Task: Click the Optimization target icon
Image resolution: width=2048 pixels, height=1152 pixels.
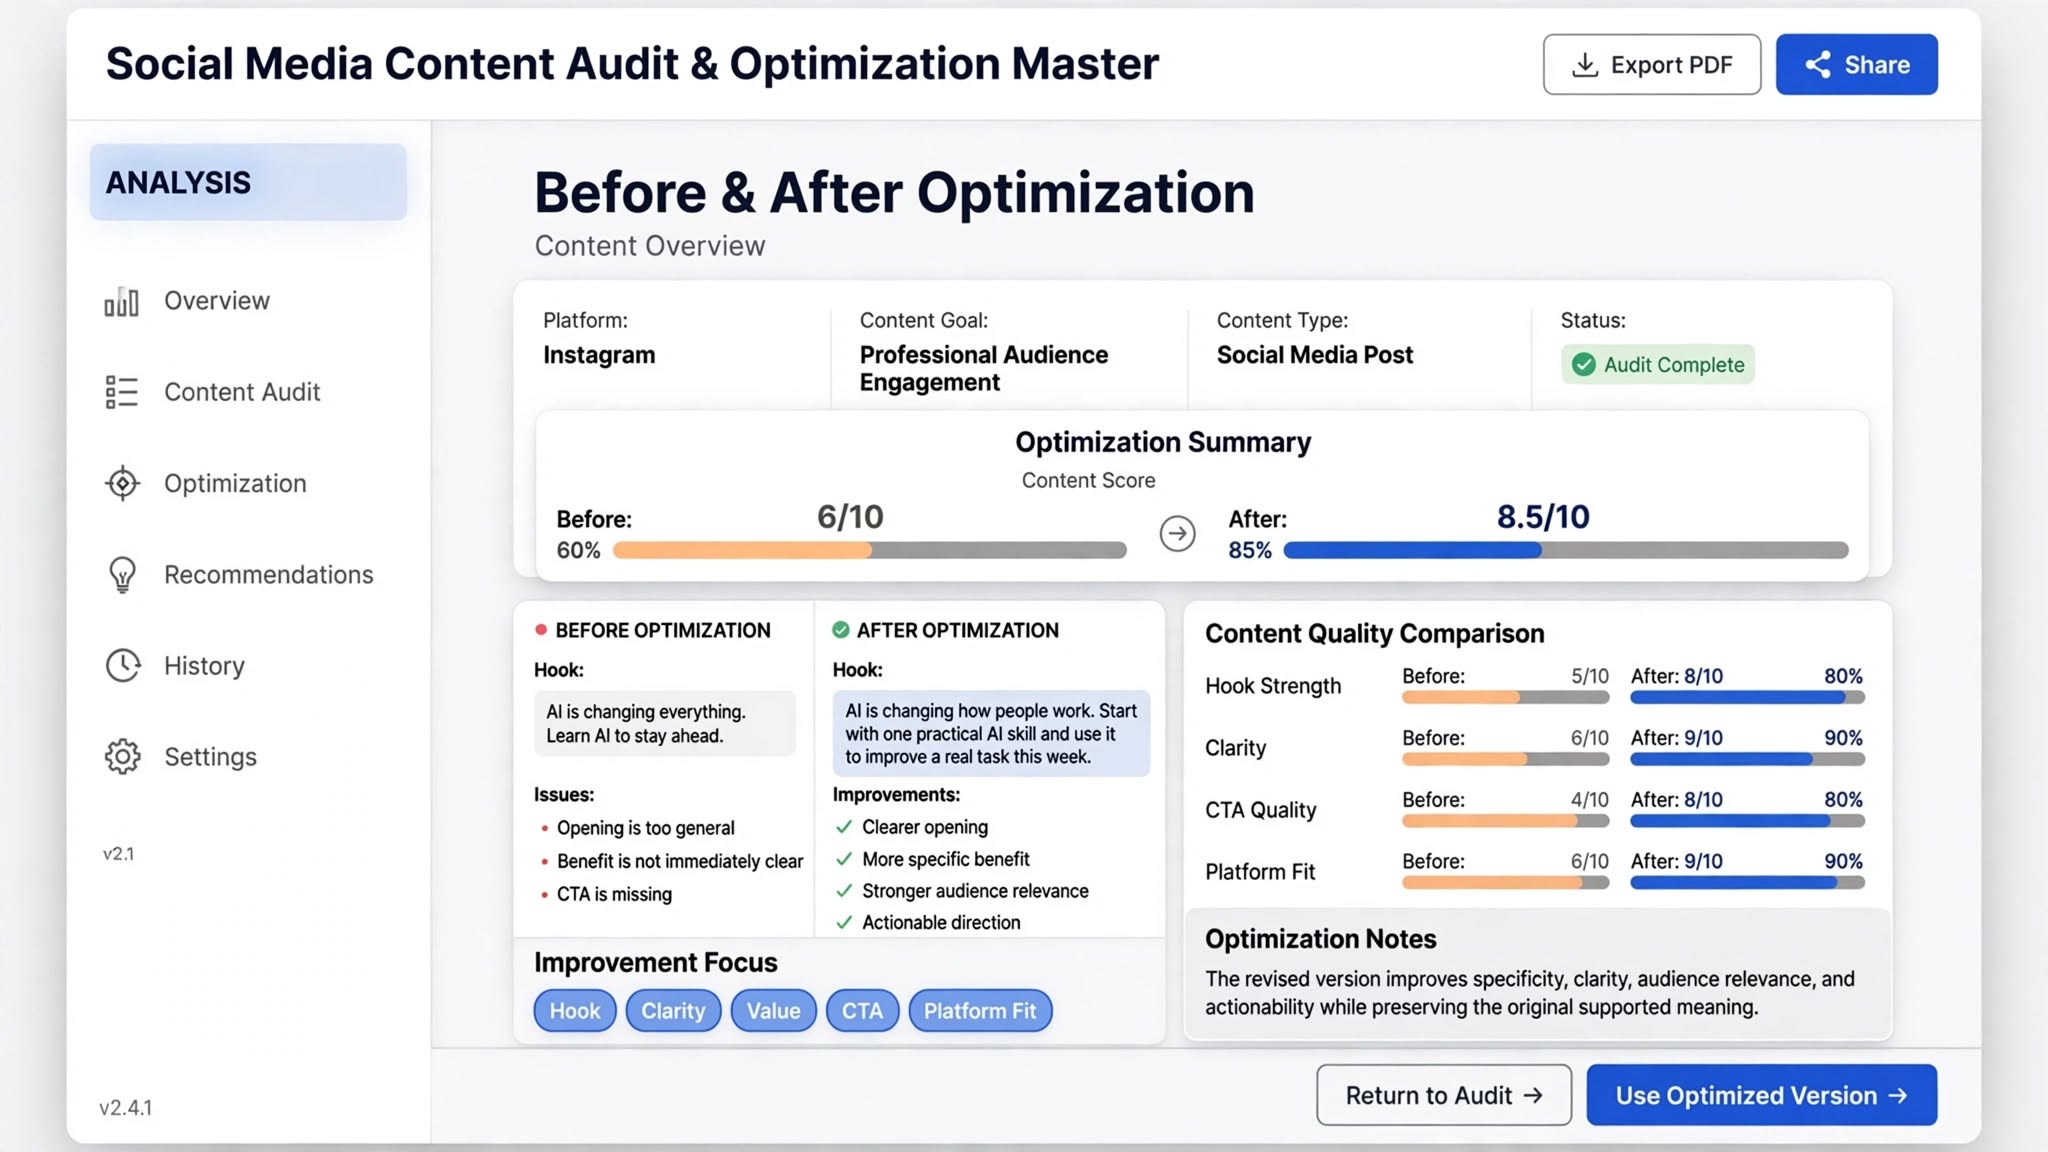Action: coord(122,483)
